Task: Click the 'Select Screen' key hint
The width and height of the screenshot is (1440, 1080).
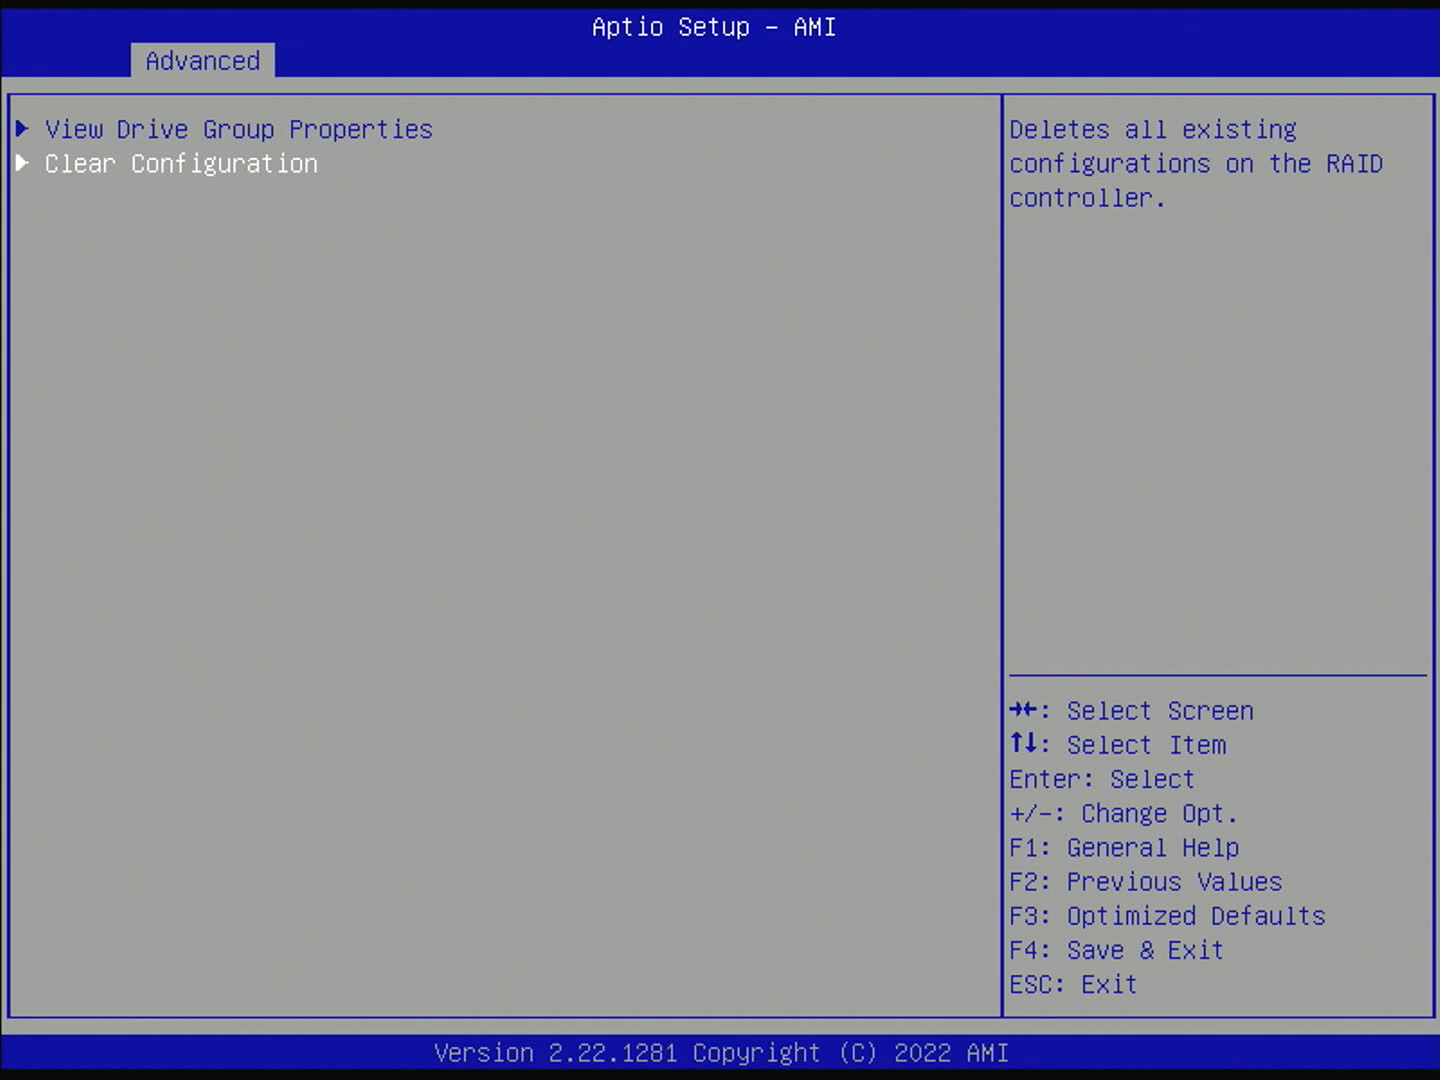Action: (1131, 711)
